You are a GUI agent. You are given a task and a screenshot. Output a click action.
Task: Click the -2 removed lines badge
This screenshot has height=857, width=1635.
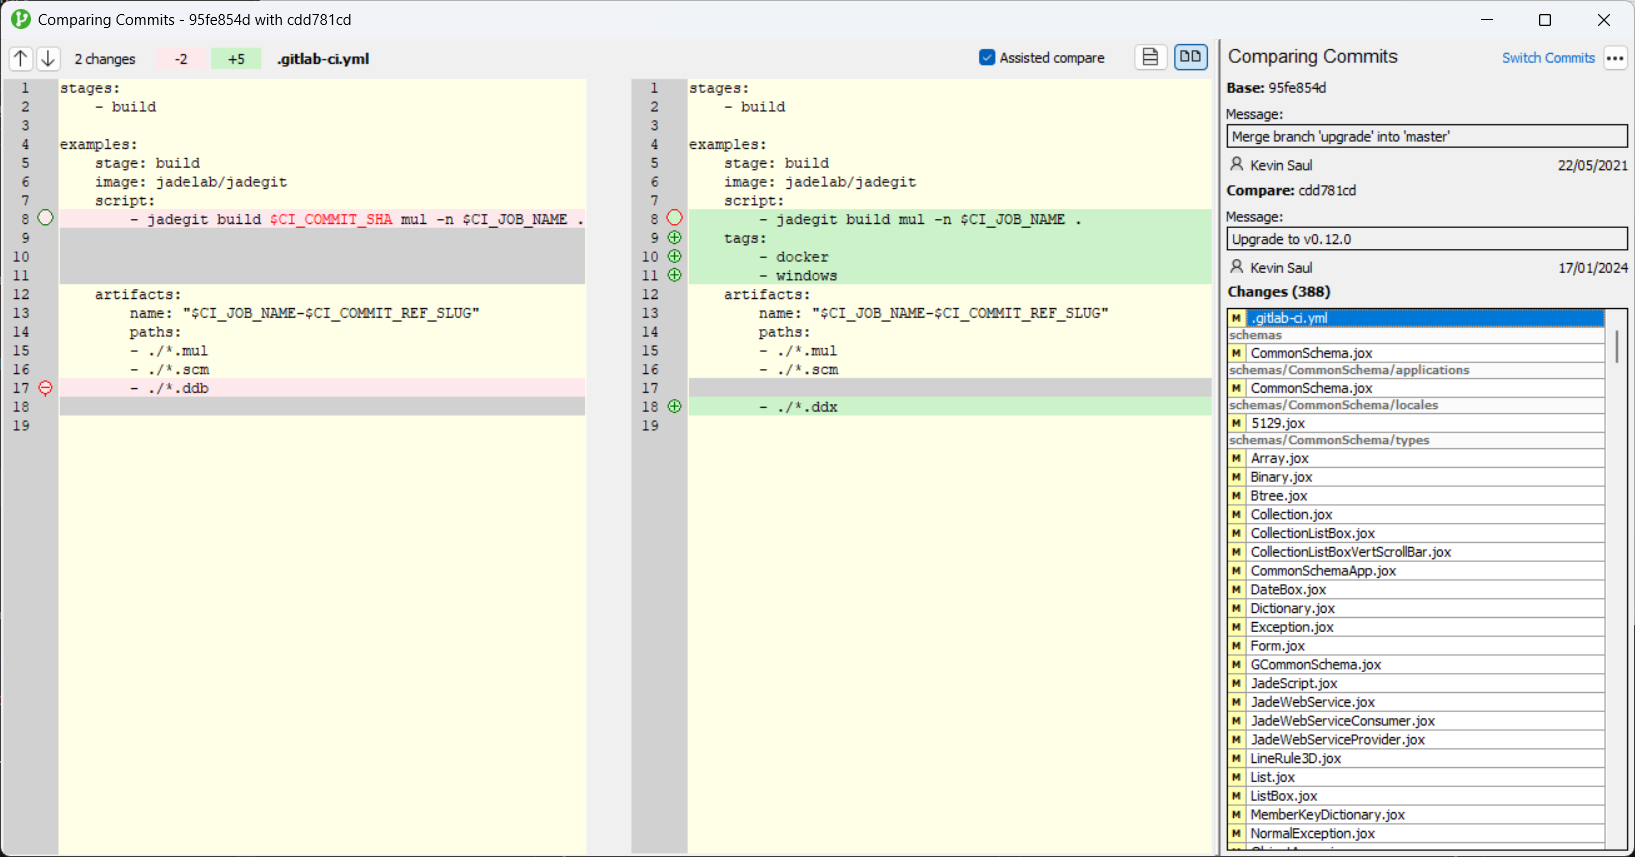[181, 59]
